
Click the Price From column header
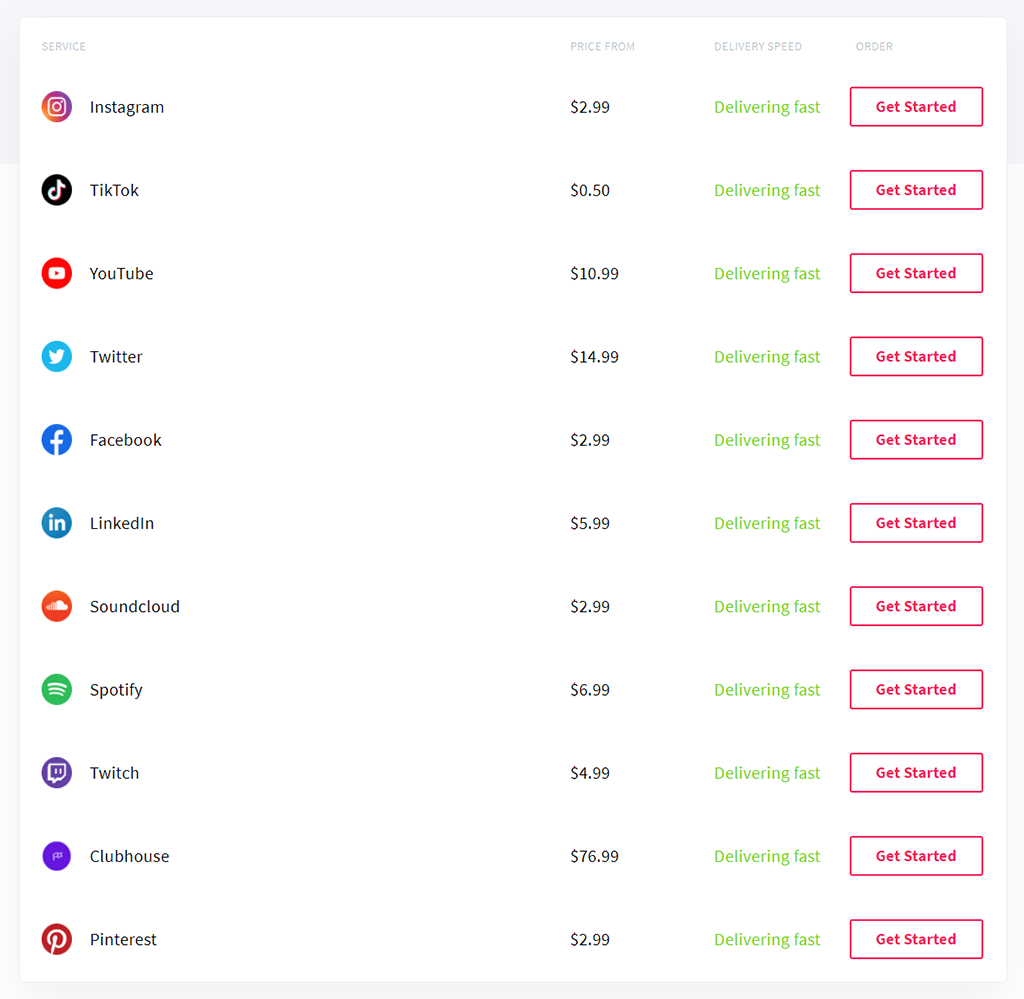[x=602, y=46]
